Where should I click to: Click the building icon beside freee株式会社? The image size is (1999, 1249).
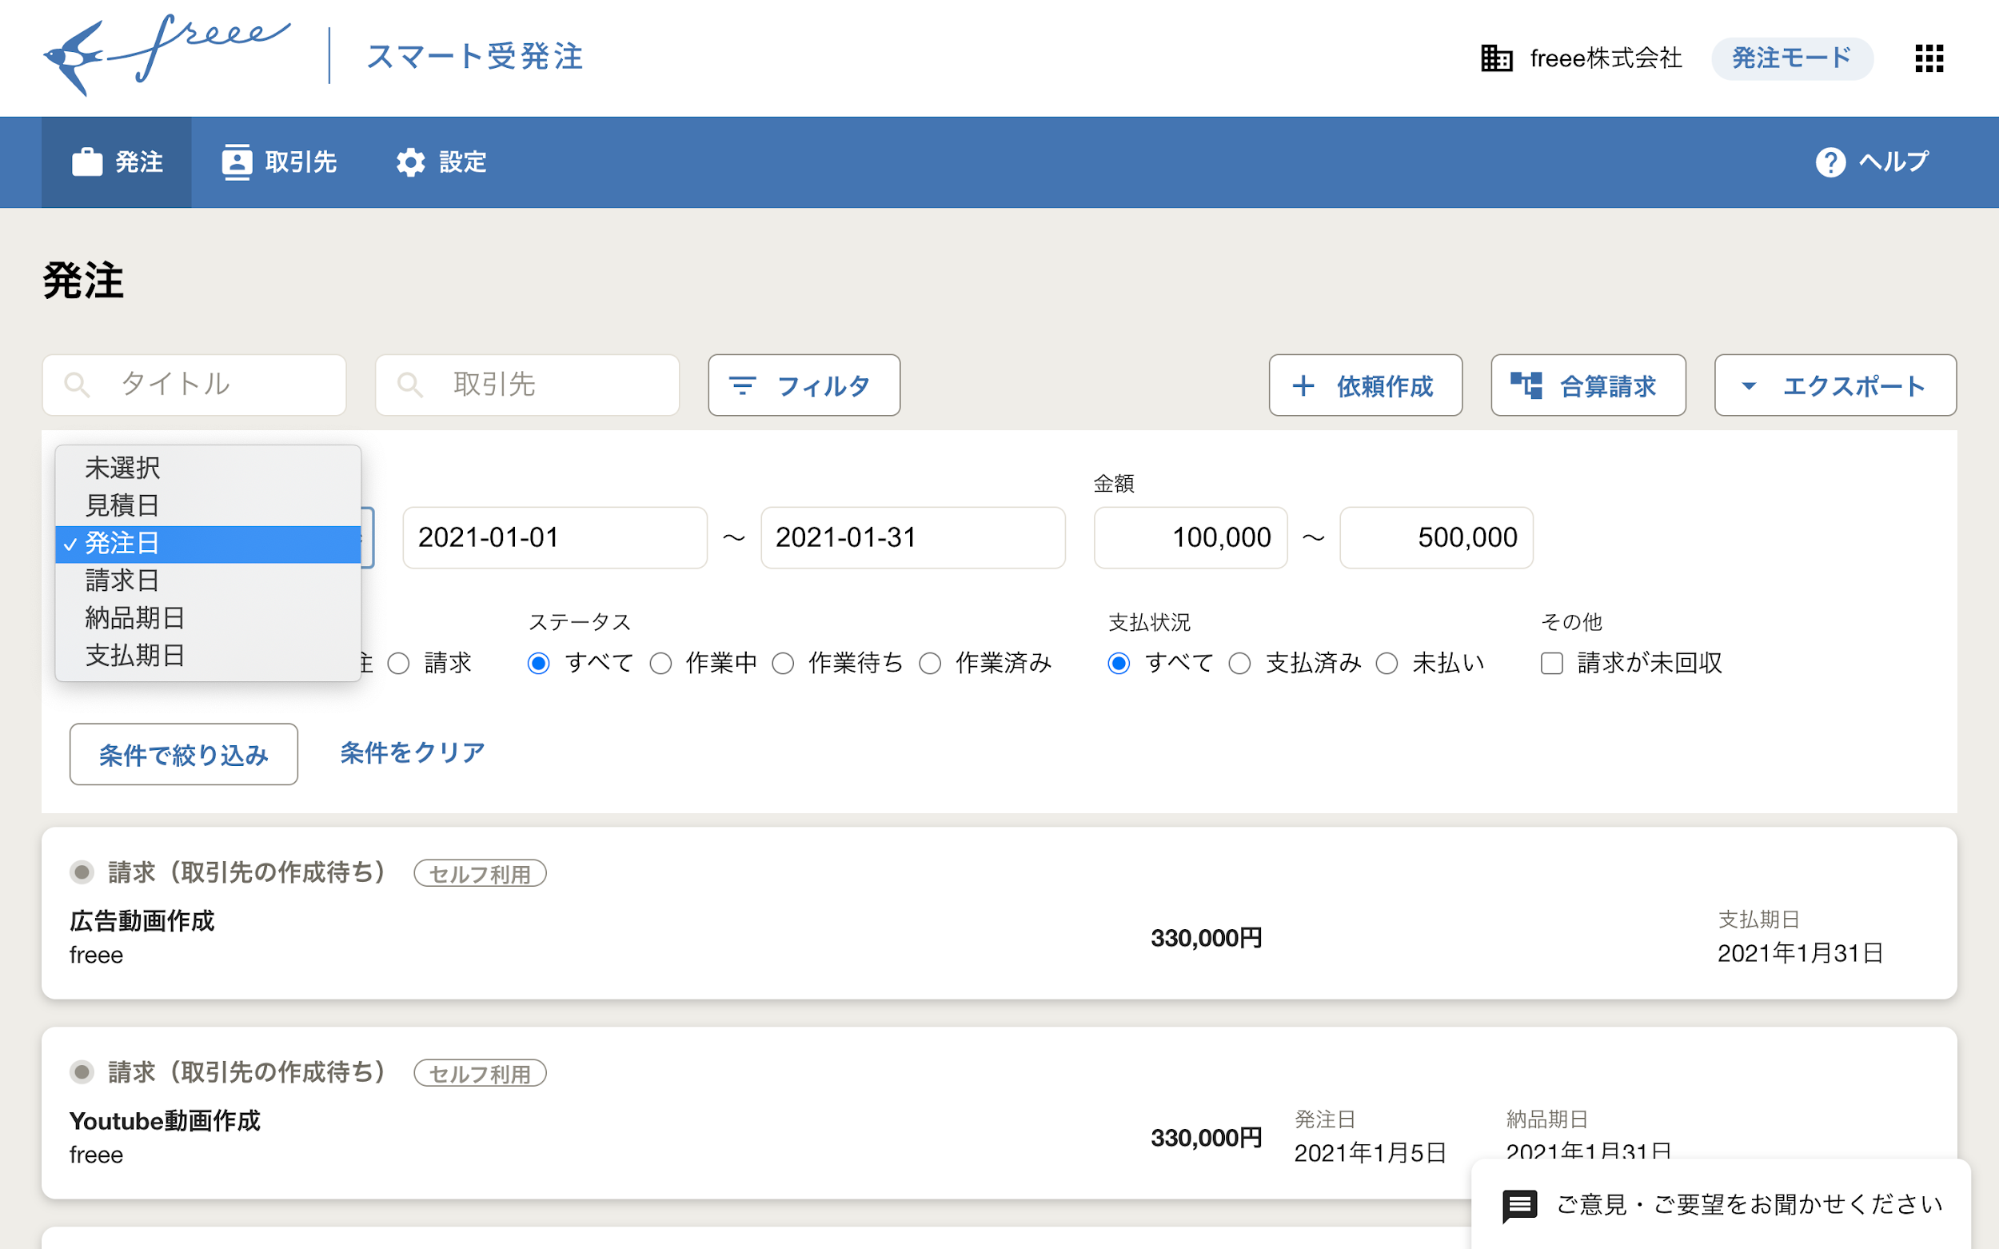coord(1497,59)
